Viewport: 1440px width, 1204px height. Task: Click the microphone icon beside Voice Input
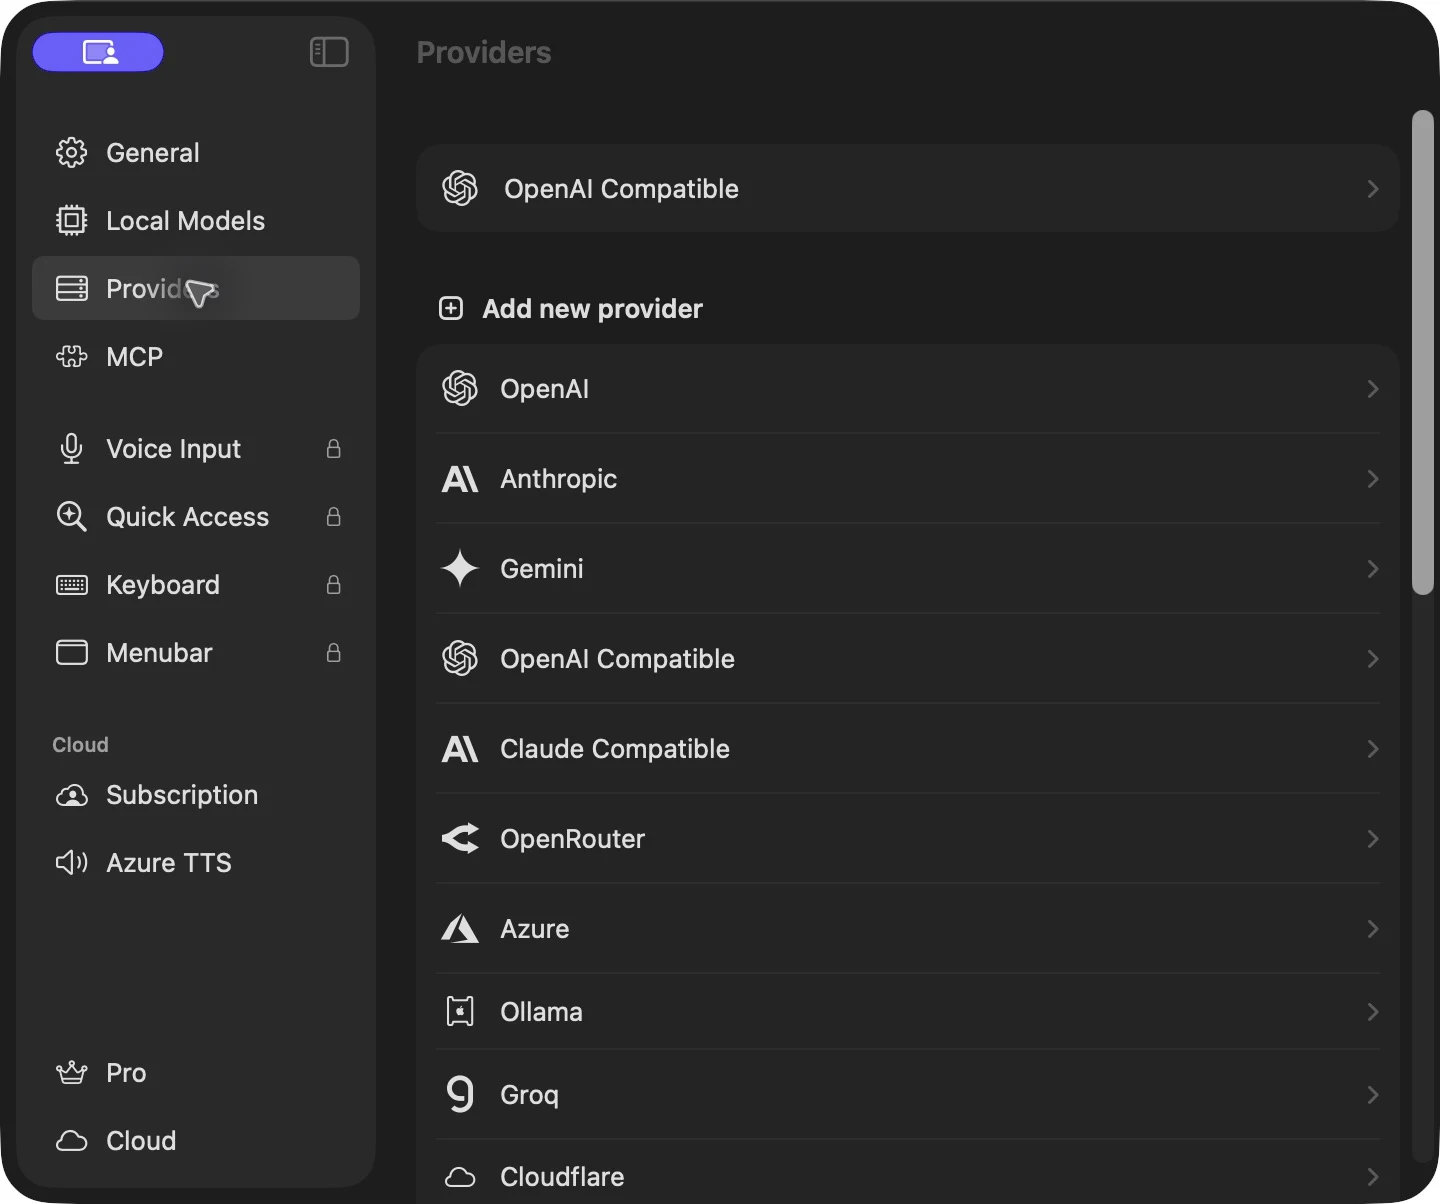pos(71,448)
